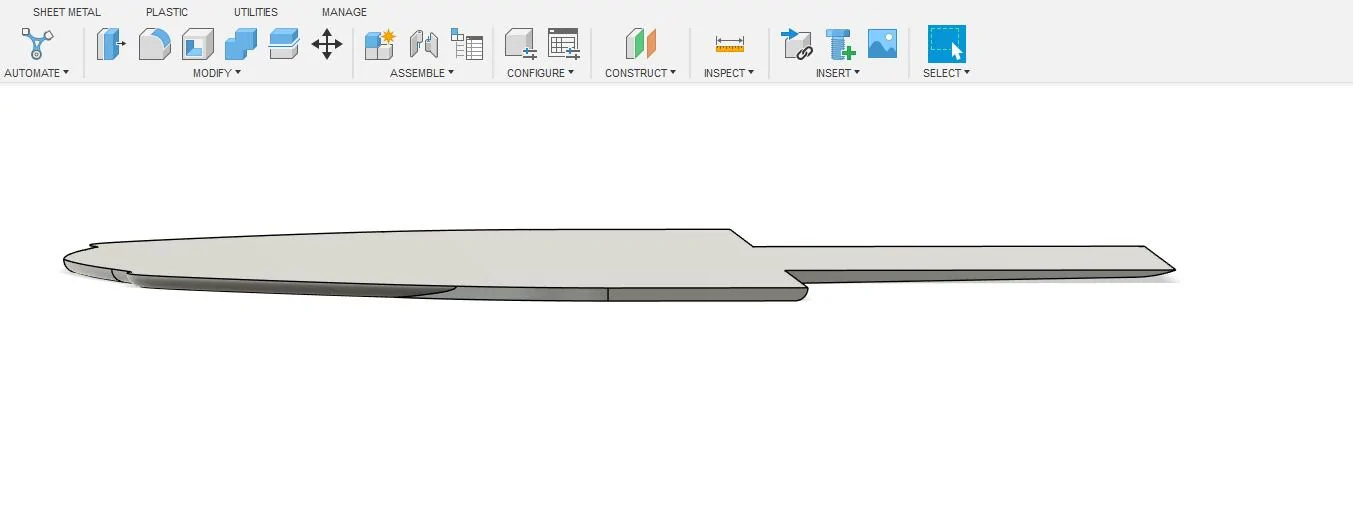Click the Insert Canvas image icon
The height and width of the screenshot is (516, 1353).
(882, 44)
